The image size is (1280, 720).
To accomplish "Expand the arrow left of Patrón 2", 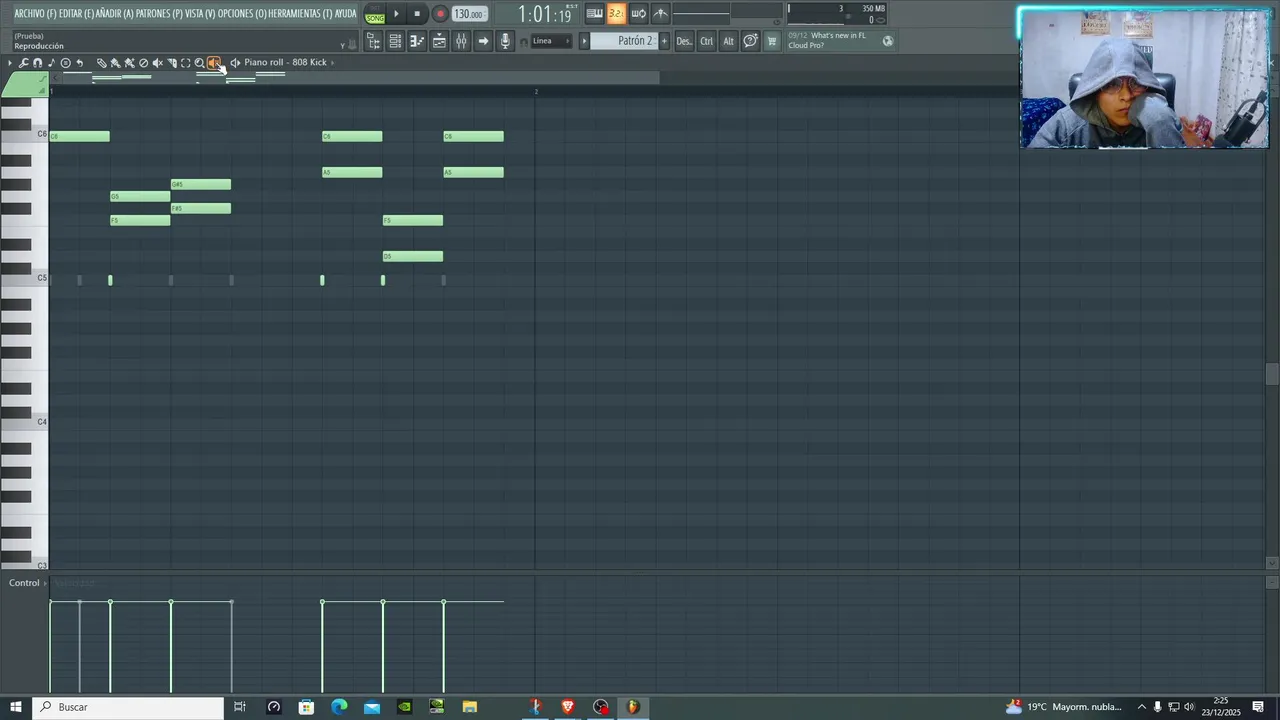I will pos(584,41).
